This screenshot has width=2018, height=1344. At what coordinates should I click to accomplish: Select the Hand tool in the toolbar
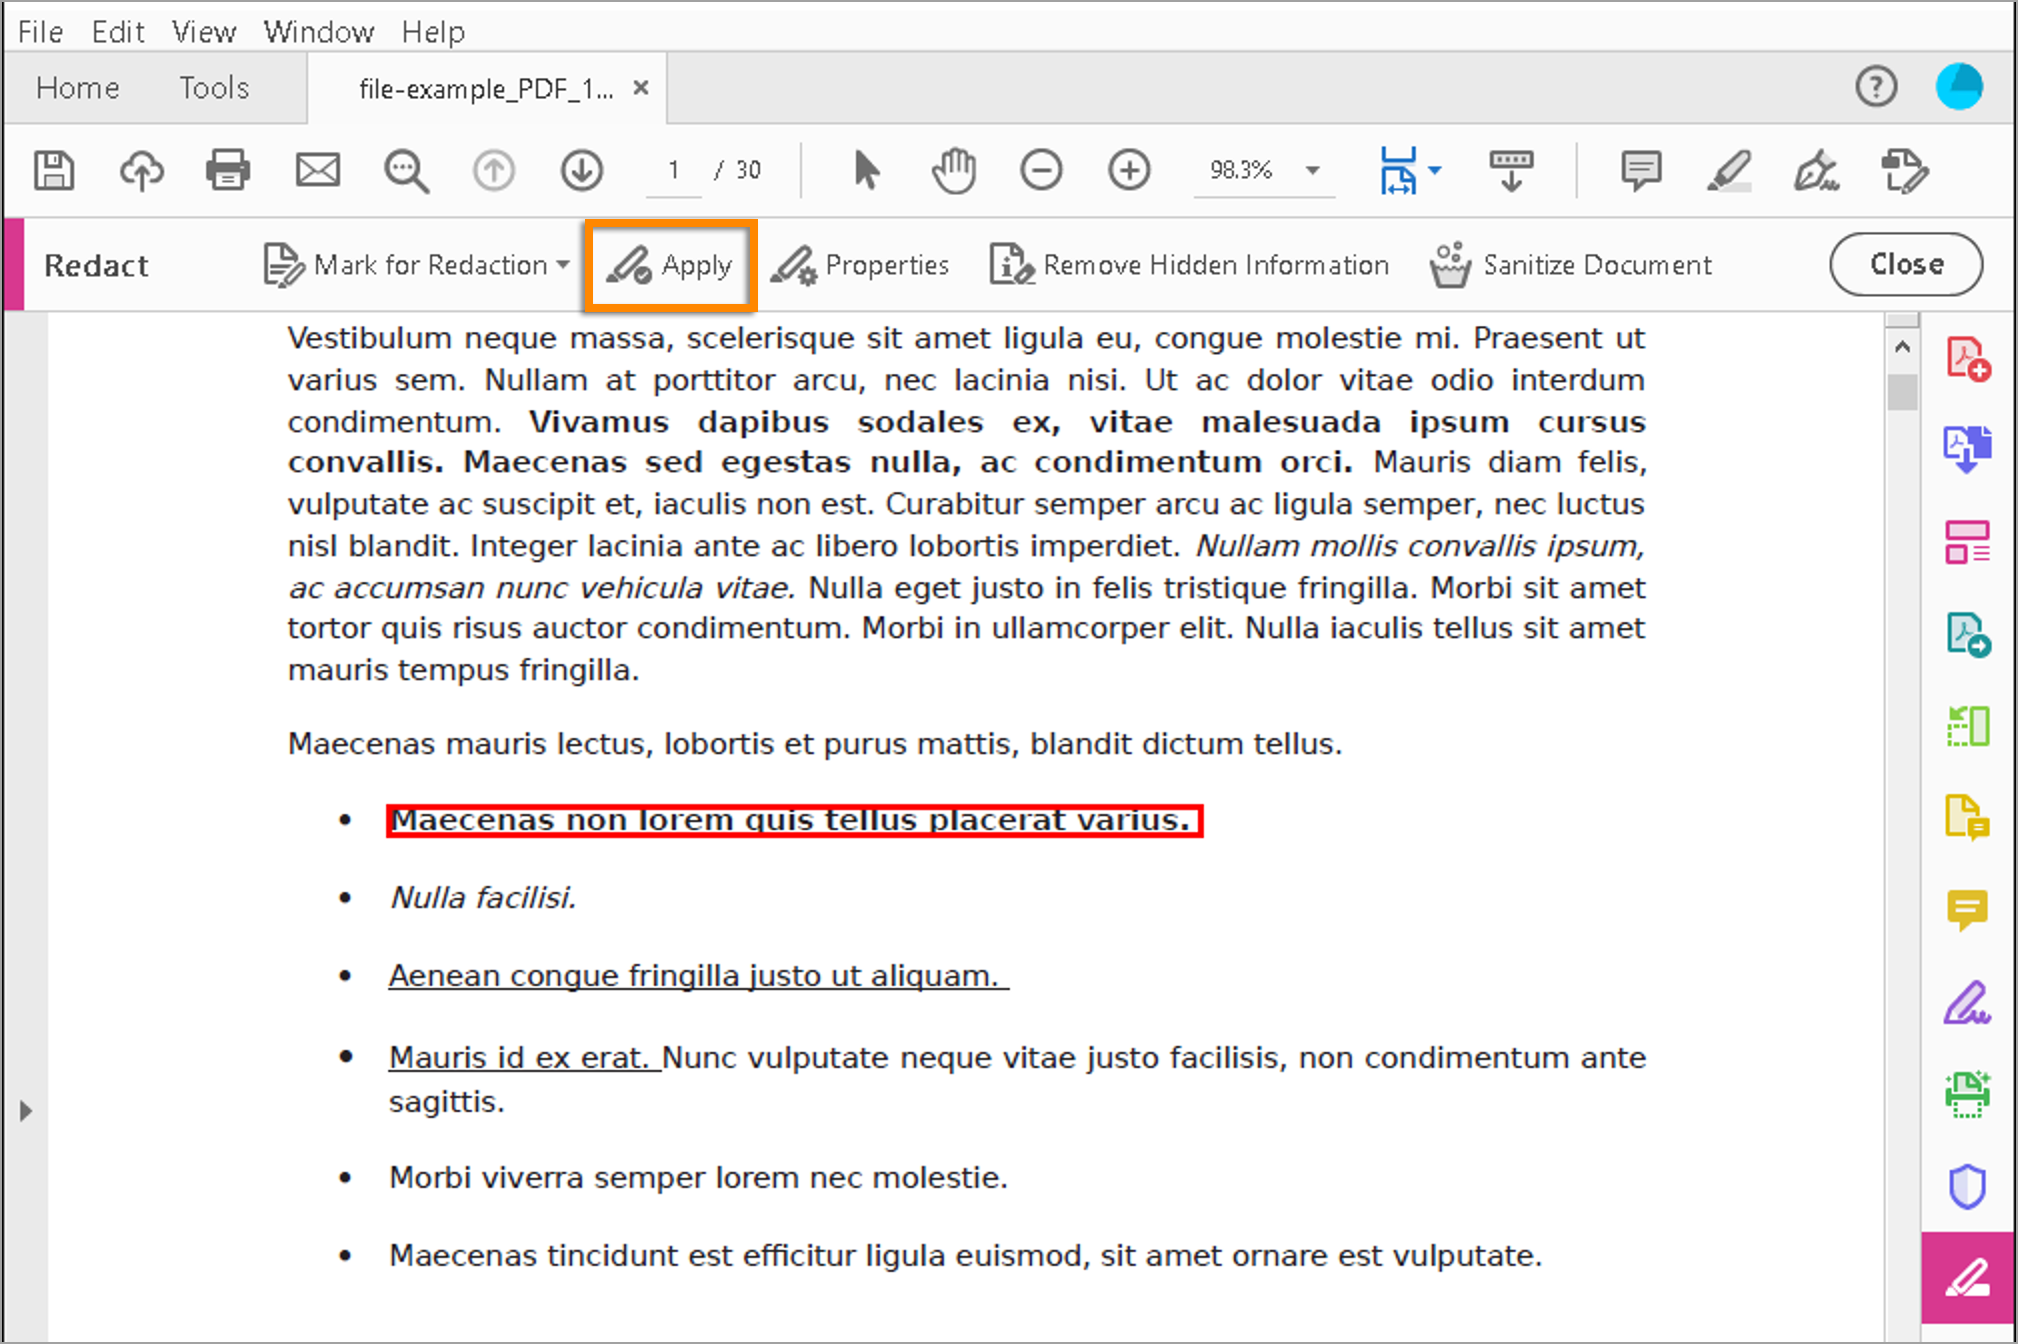click(x=953, y=170)
